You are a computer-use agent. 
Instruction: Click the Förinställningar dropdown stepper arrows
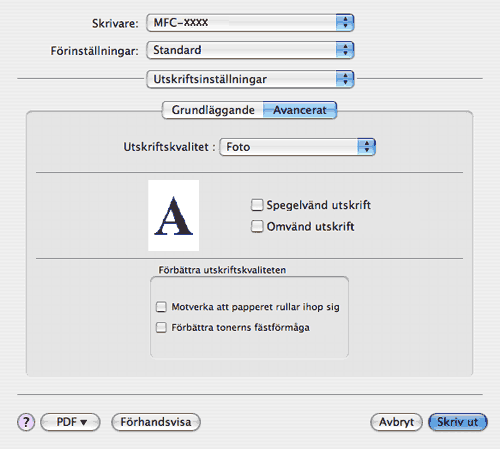click(x=345, y=50)
